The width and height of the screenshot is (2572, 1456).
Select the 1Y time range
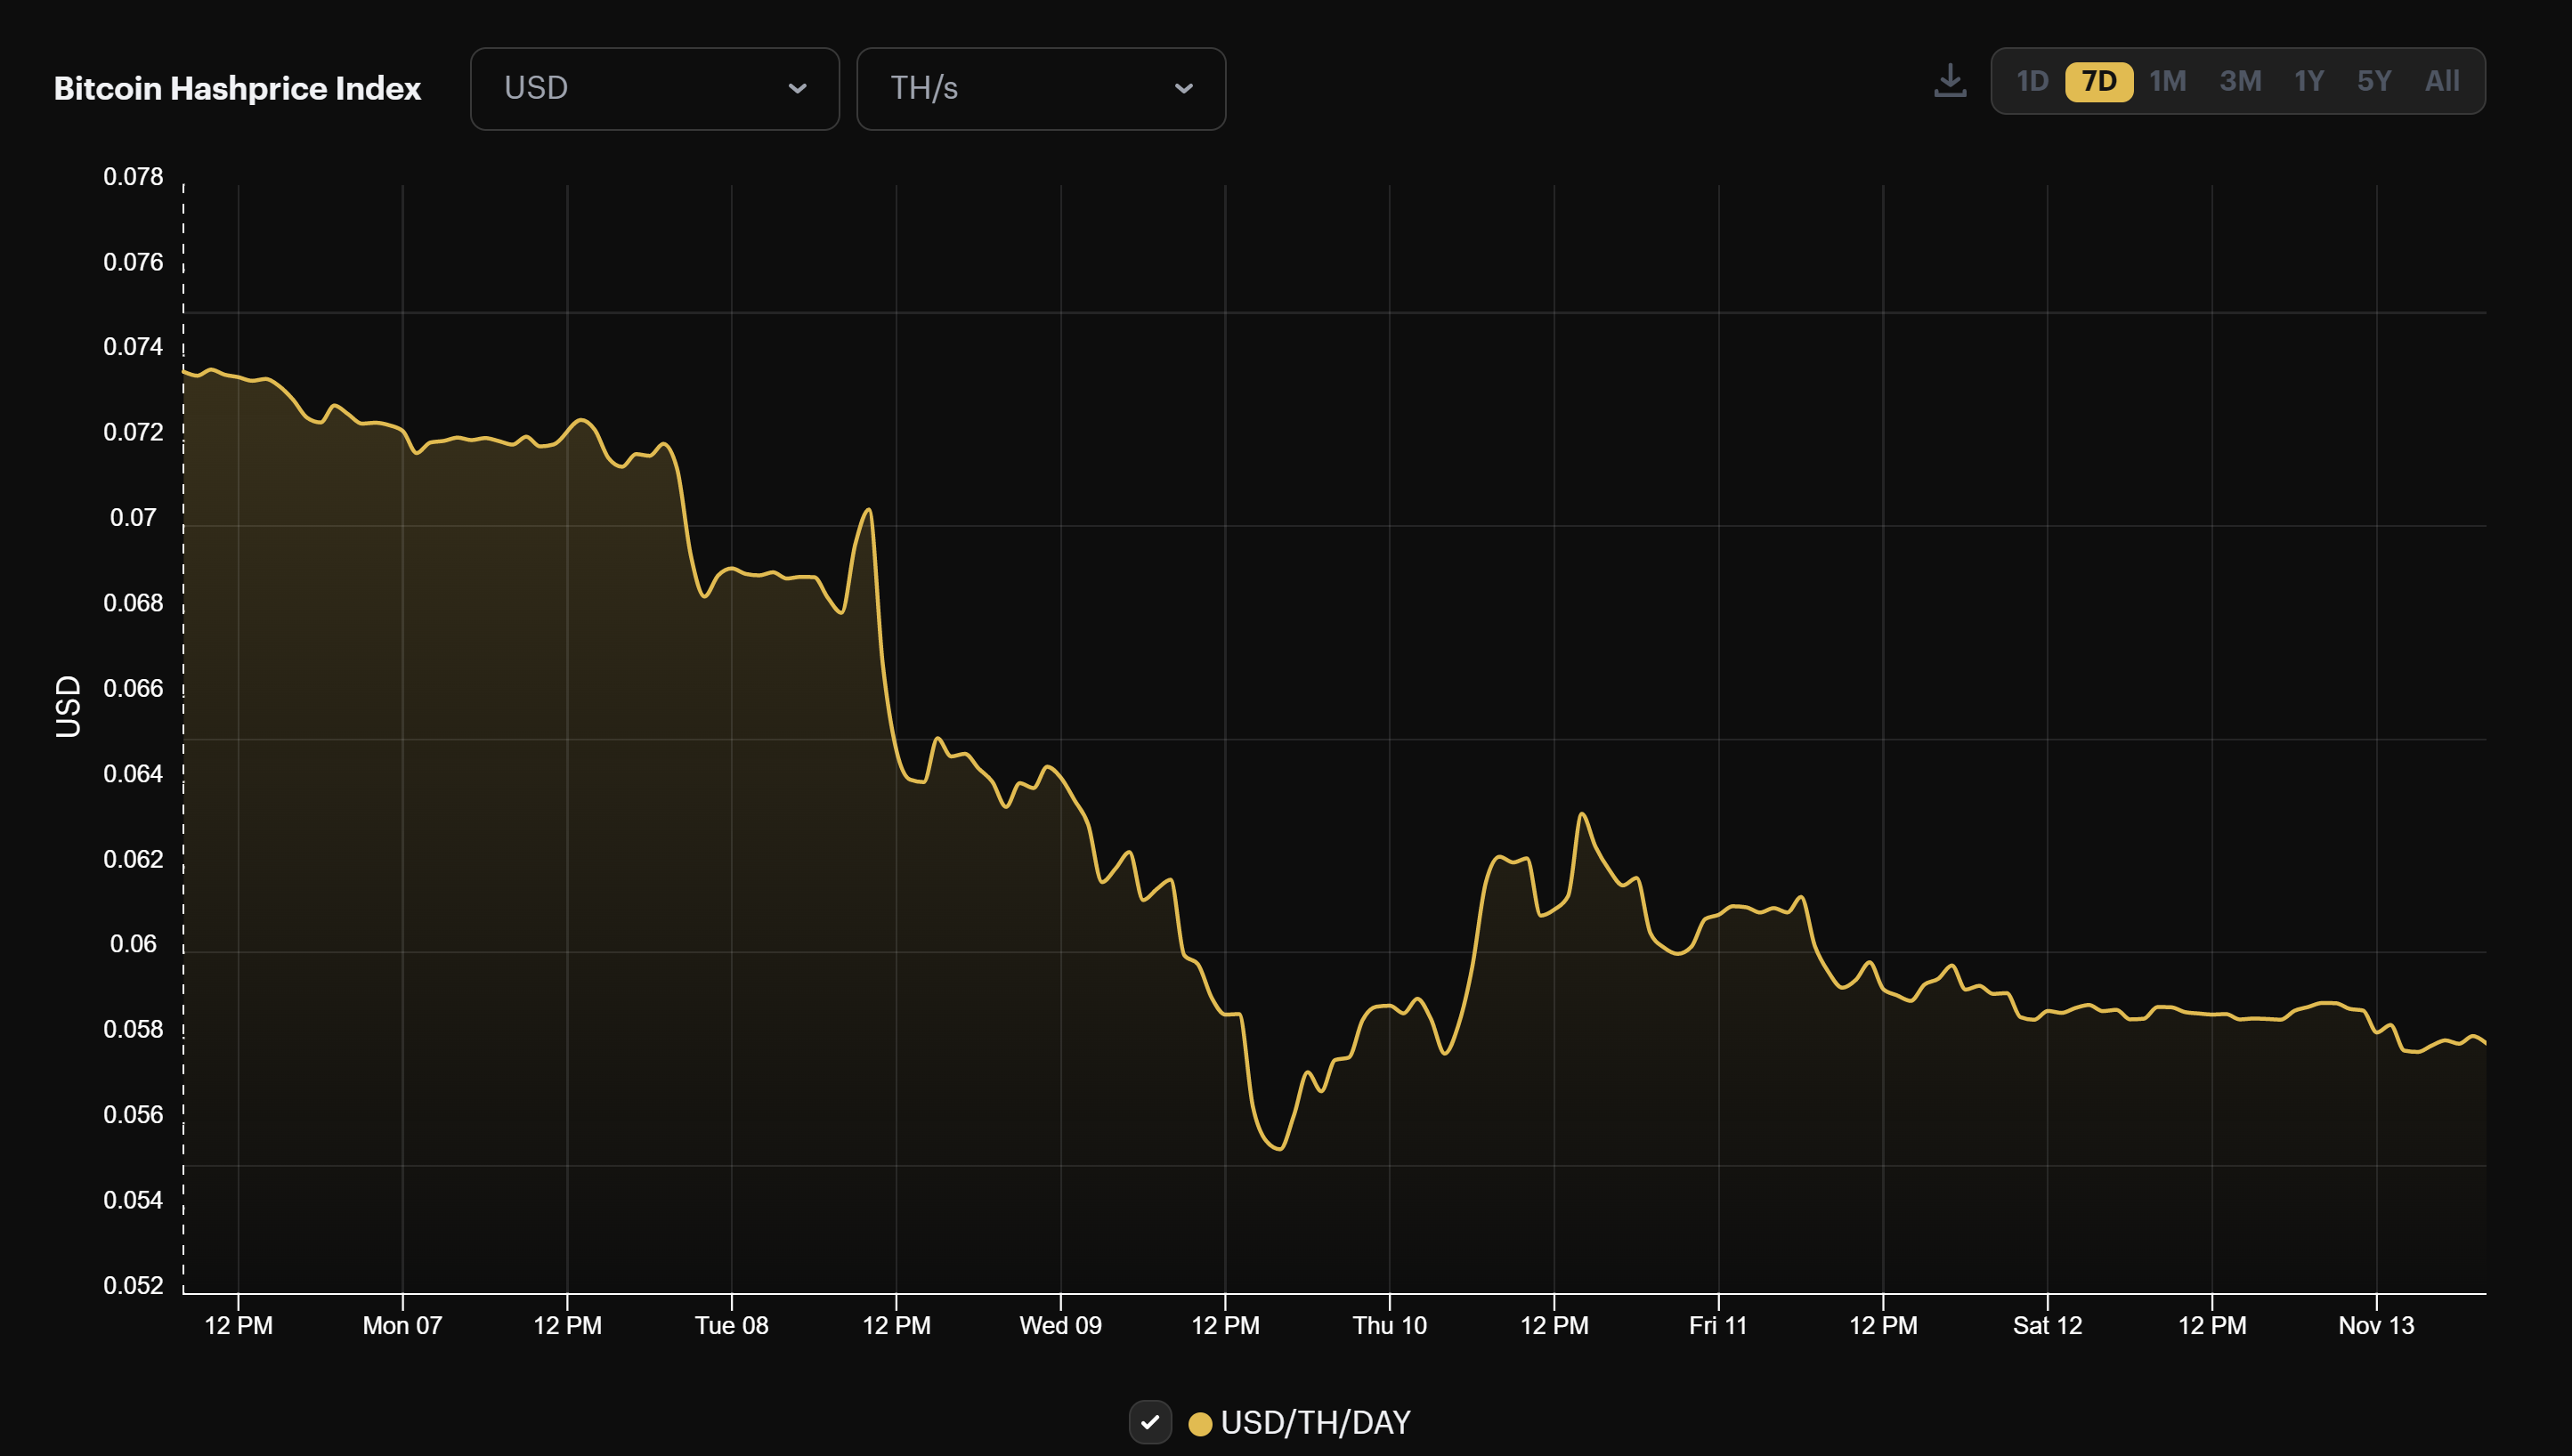point(2309,82)
